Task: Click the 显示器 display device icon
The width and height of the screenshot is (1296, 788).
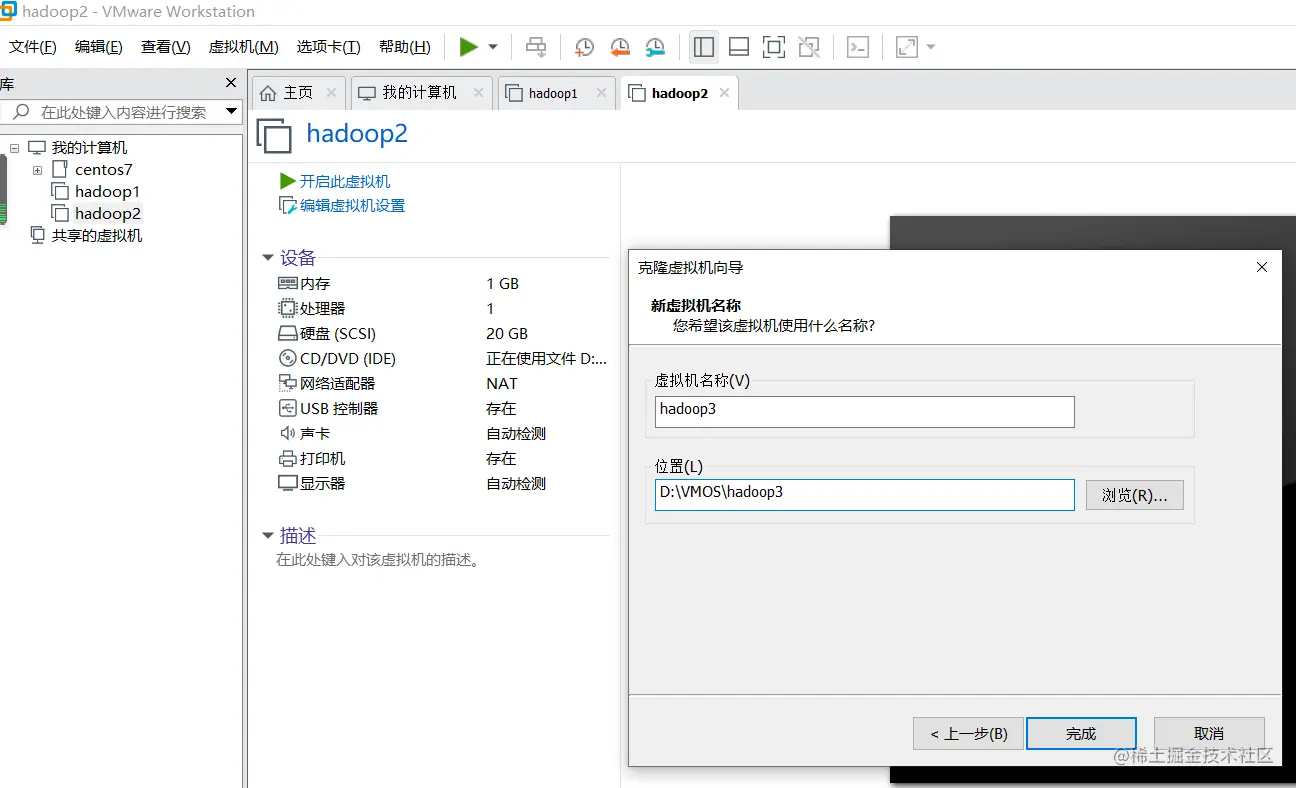Action: tap(288, 484)
